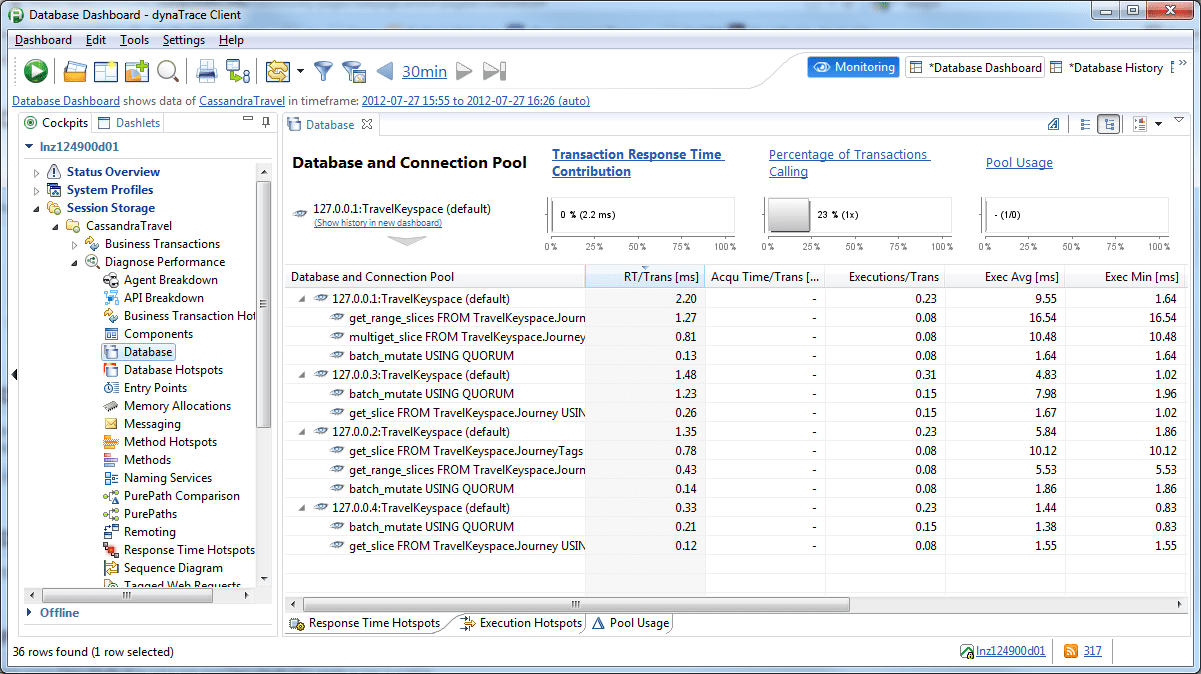Image resolution: width=1201 pixels, height=674 pixels.
Task: Open the Settings menu
Action: [184, 40]
